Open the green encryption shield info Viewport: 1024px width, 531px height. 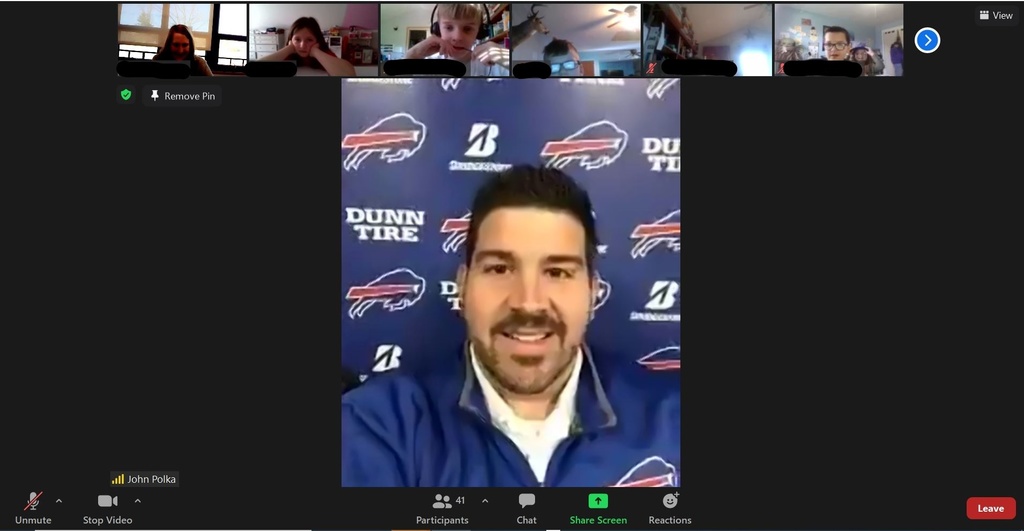pyautogui.click(x=126, y=95)
